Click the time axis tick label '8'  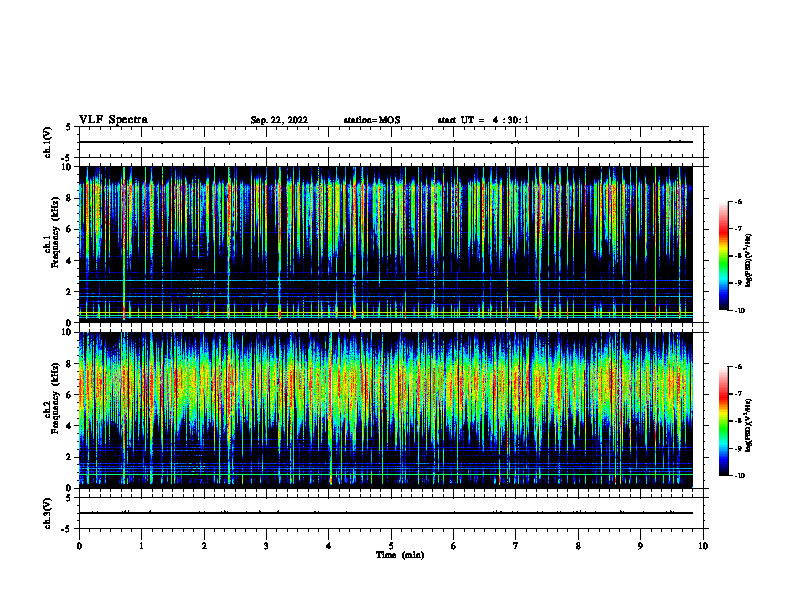click(578, 546)
